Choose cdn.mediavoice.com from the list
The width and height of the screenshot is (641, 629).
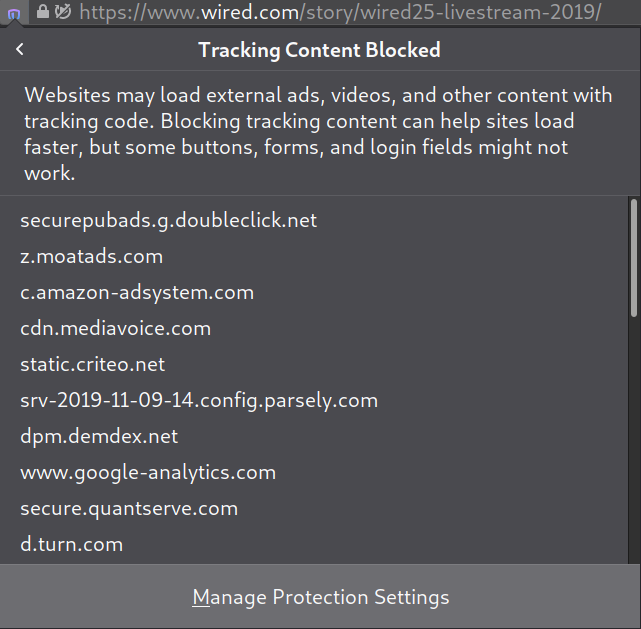click(115, 328)
